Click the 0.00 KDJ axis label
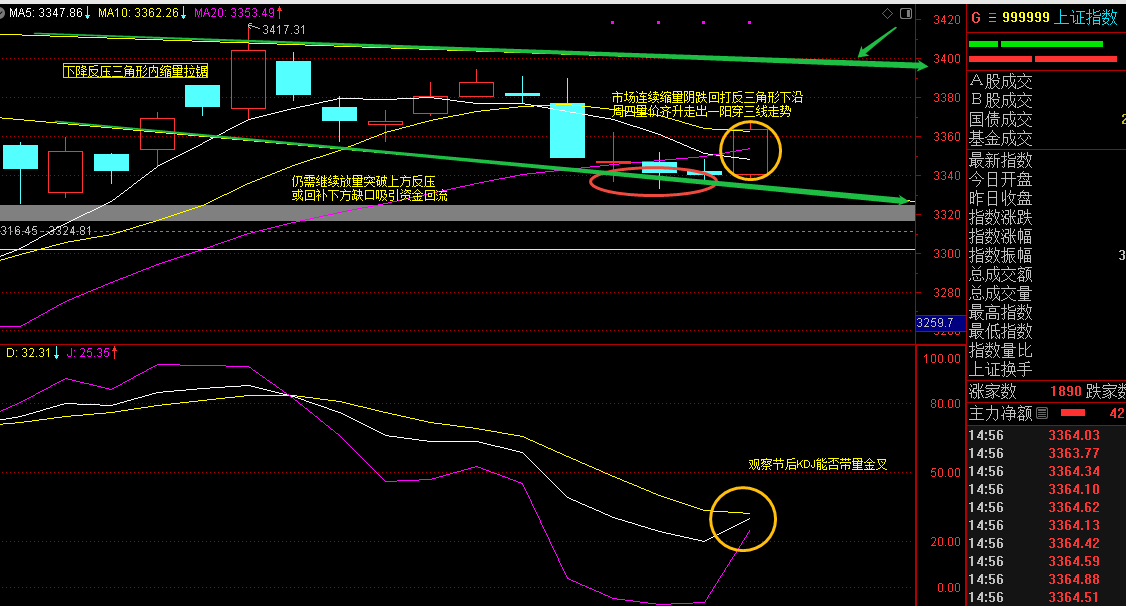The image size is (1126, 606). [x=949, y=587]
